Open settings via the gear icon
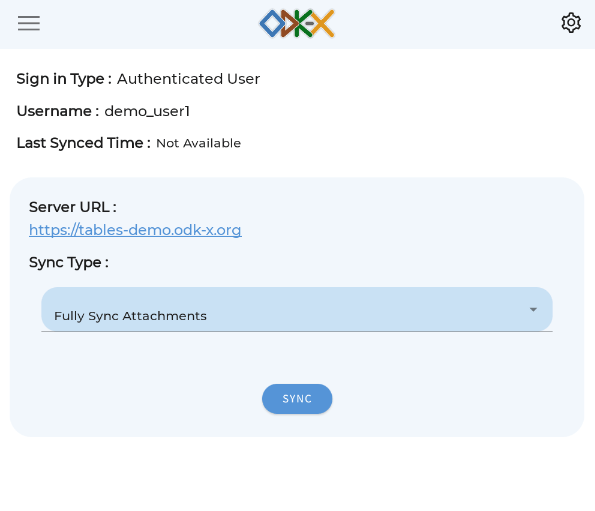595x511 pixels. point(571,23)
